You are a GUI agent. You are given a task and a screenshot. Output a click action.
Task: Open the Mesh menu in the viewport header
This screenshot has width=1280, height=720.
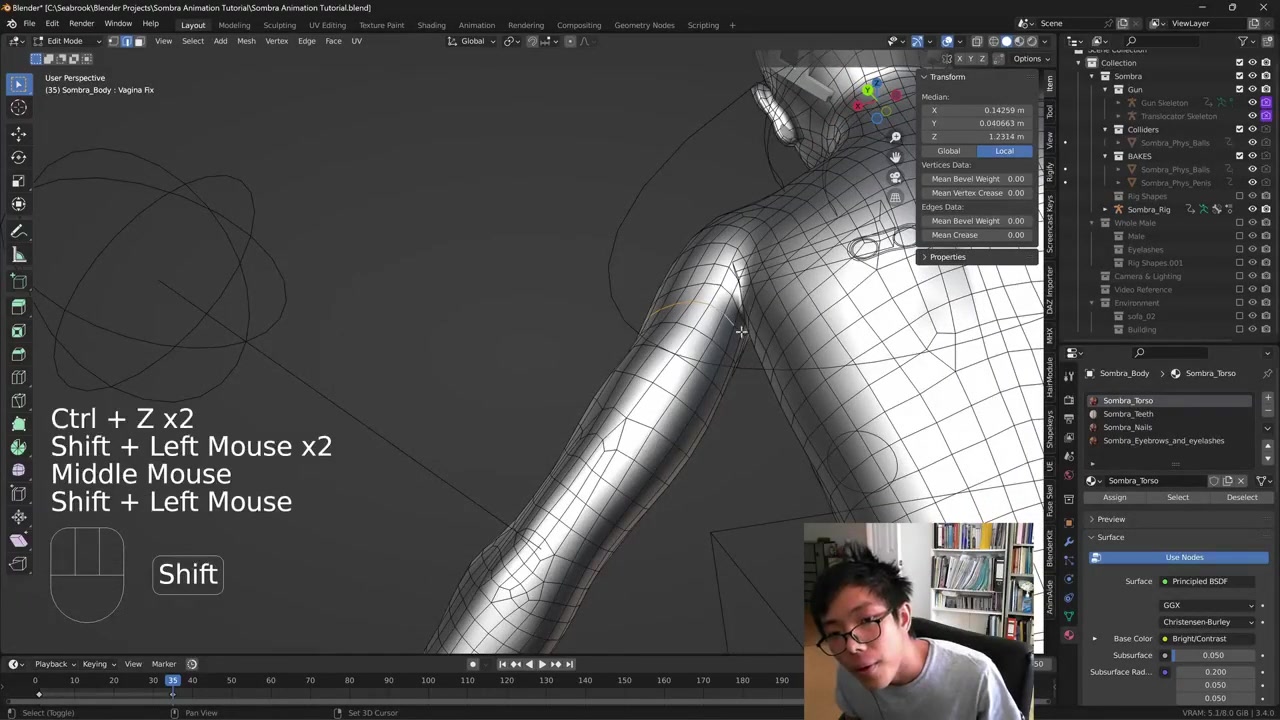pos(246,41)
